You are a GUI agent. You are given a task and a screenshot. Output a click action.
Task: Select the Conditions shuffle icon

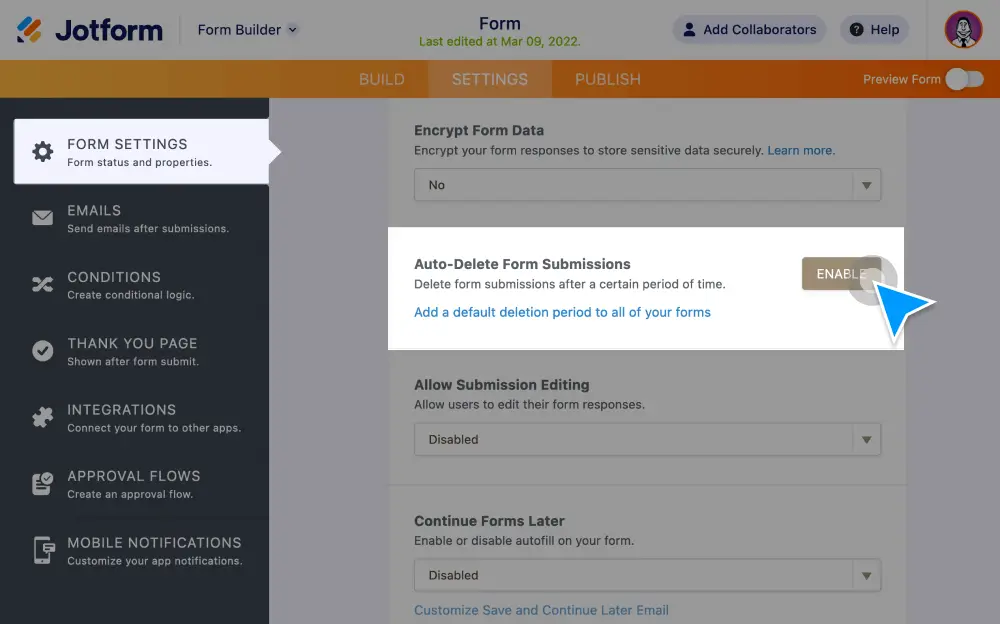click(x=42, y=285)
